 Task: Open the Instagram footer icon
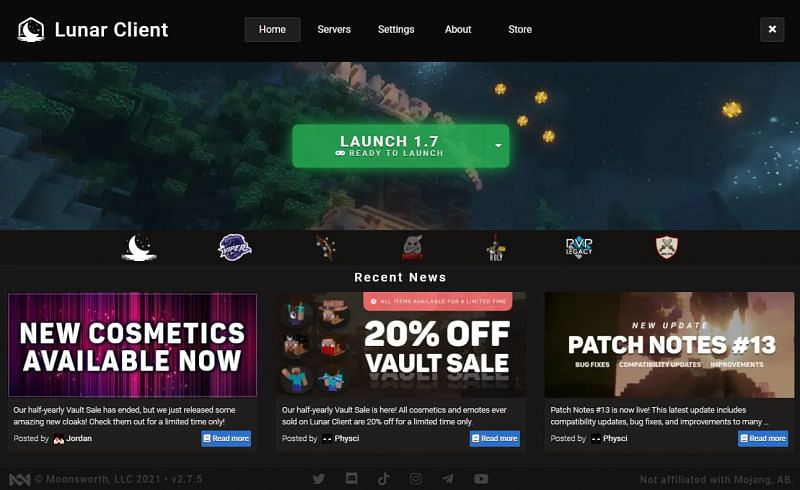[416, 479]
